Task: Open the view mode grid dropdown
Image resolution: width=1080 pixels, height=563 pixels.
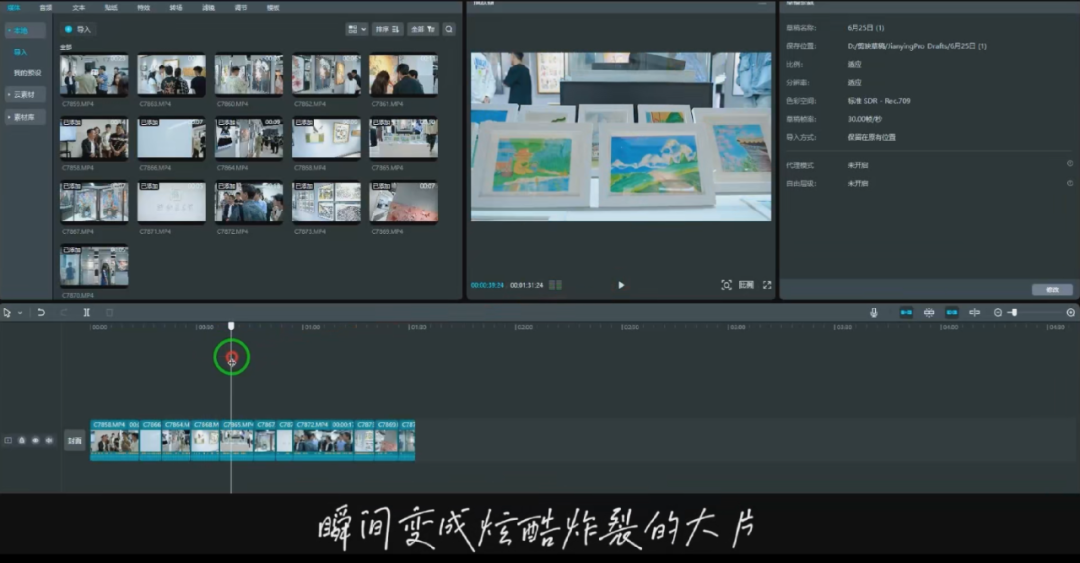Action: click(x=356, y=29)
